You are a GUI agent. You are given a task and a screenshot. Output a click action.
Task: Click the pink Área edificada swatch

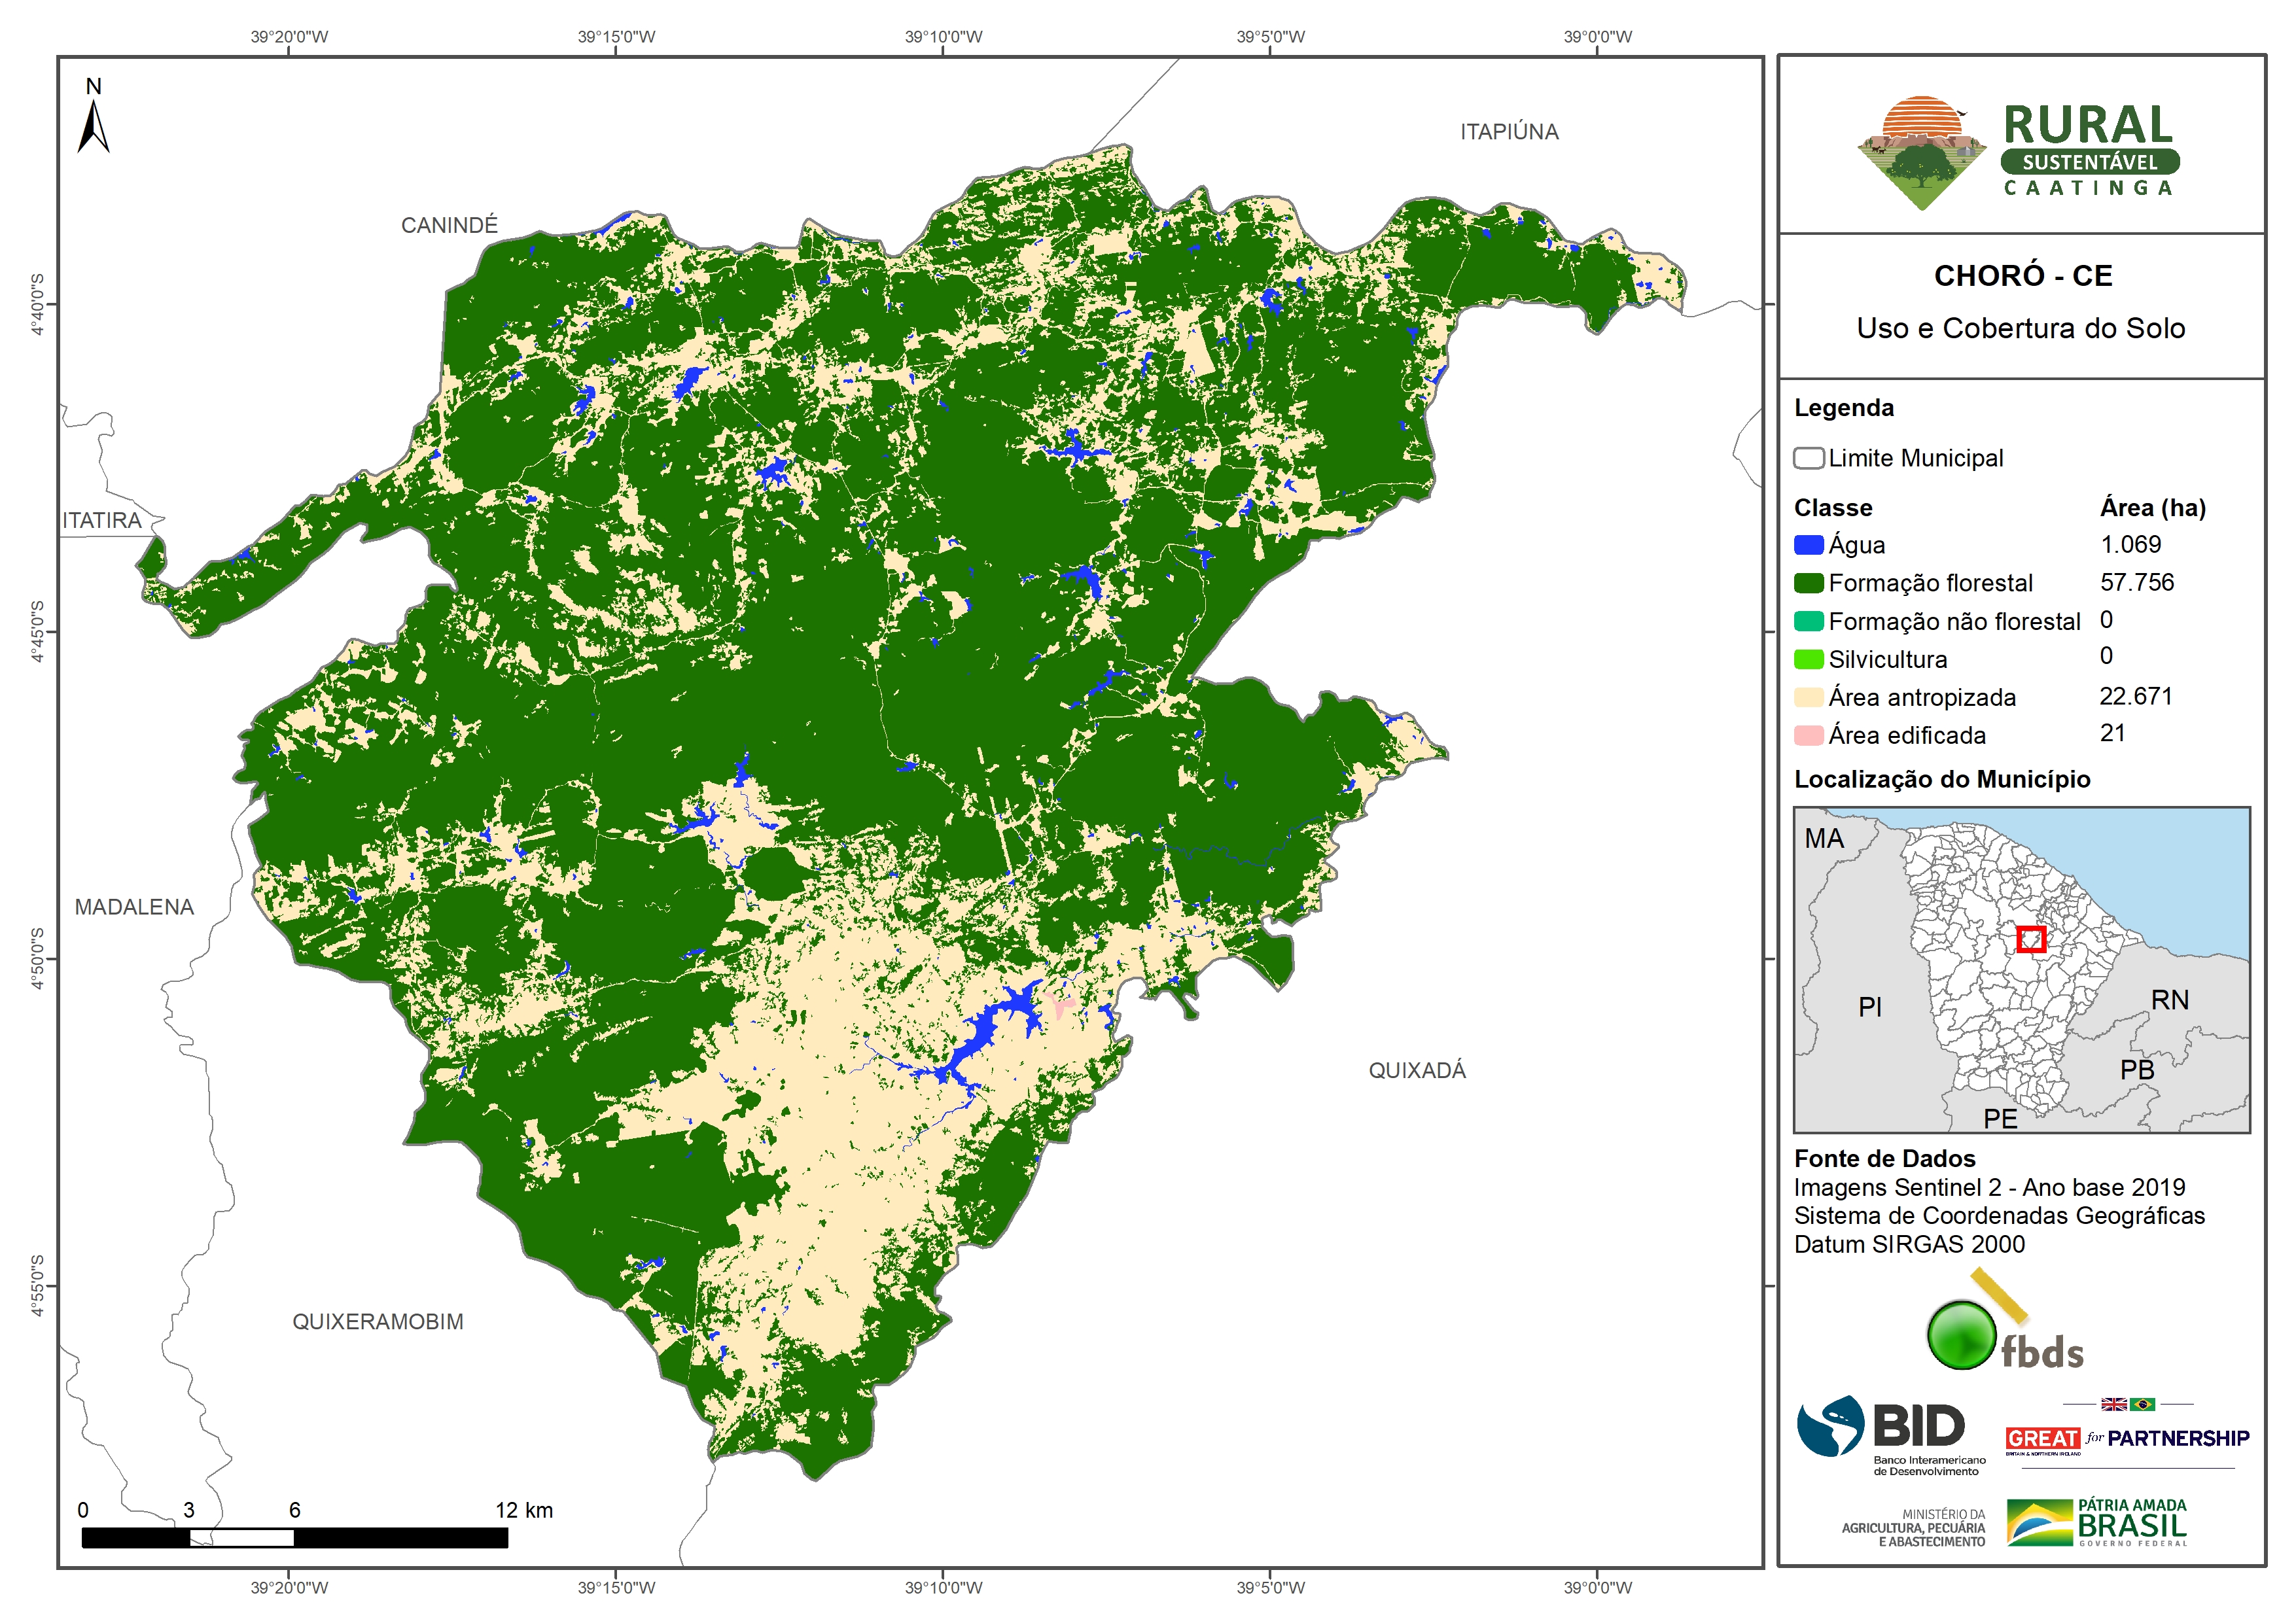coord(1808,735)
